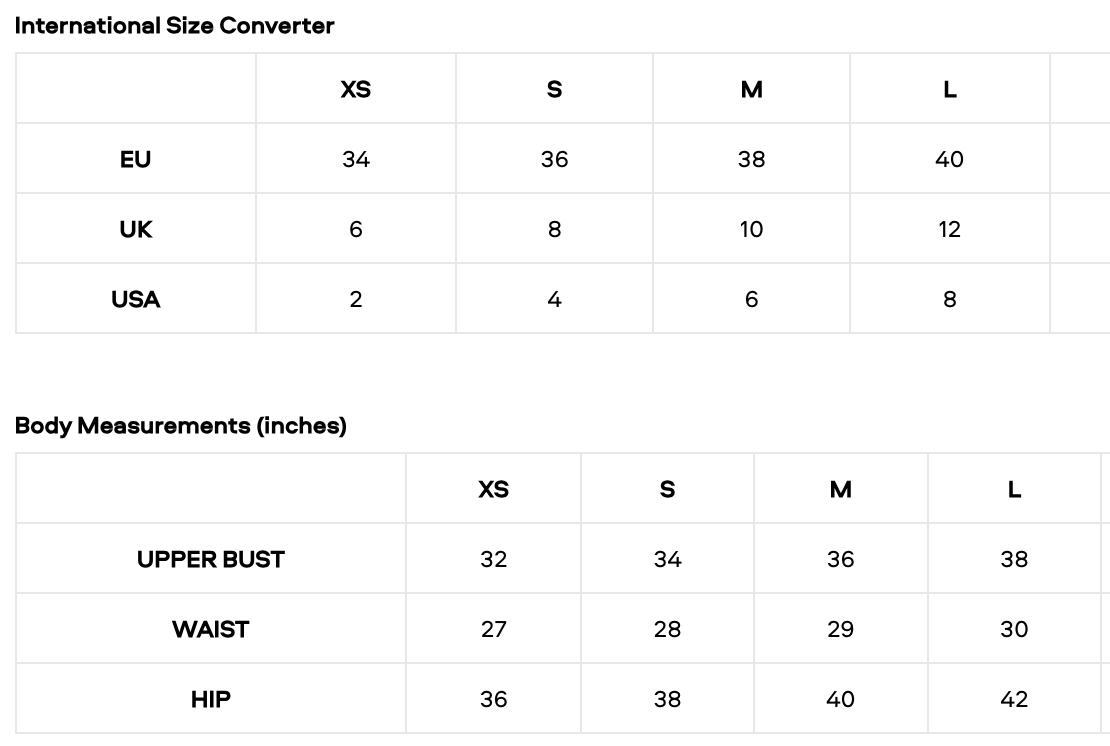Click waist value 29 for size M

pyautogui.click(x=841, y=629)
